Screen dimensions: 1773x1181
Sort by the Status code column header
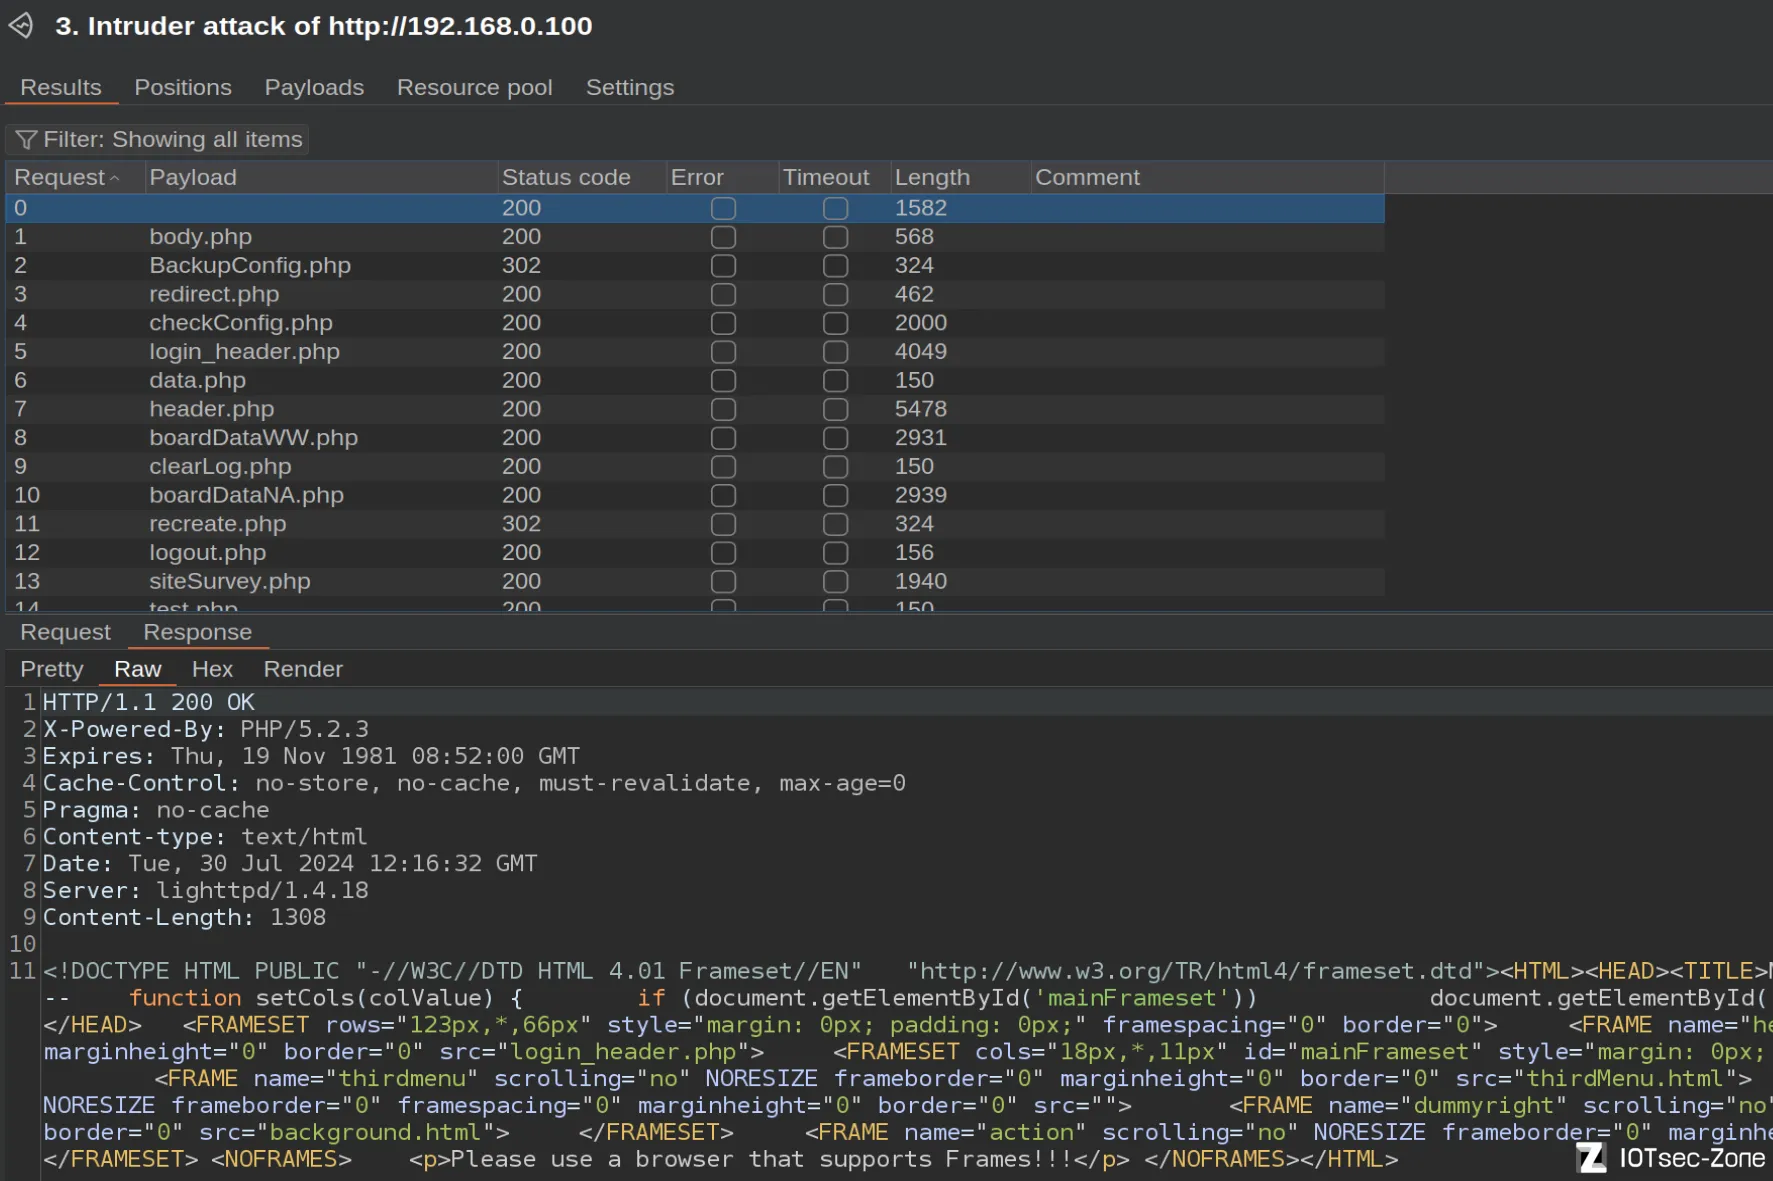(x=582, y=177)
